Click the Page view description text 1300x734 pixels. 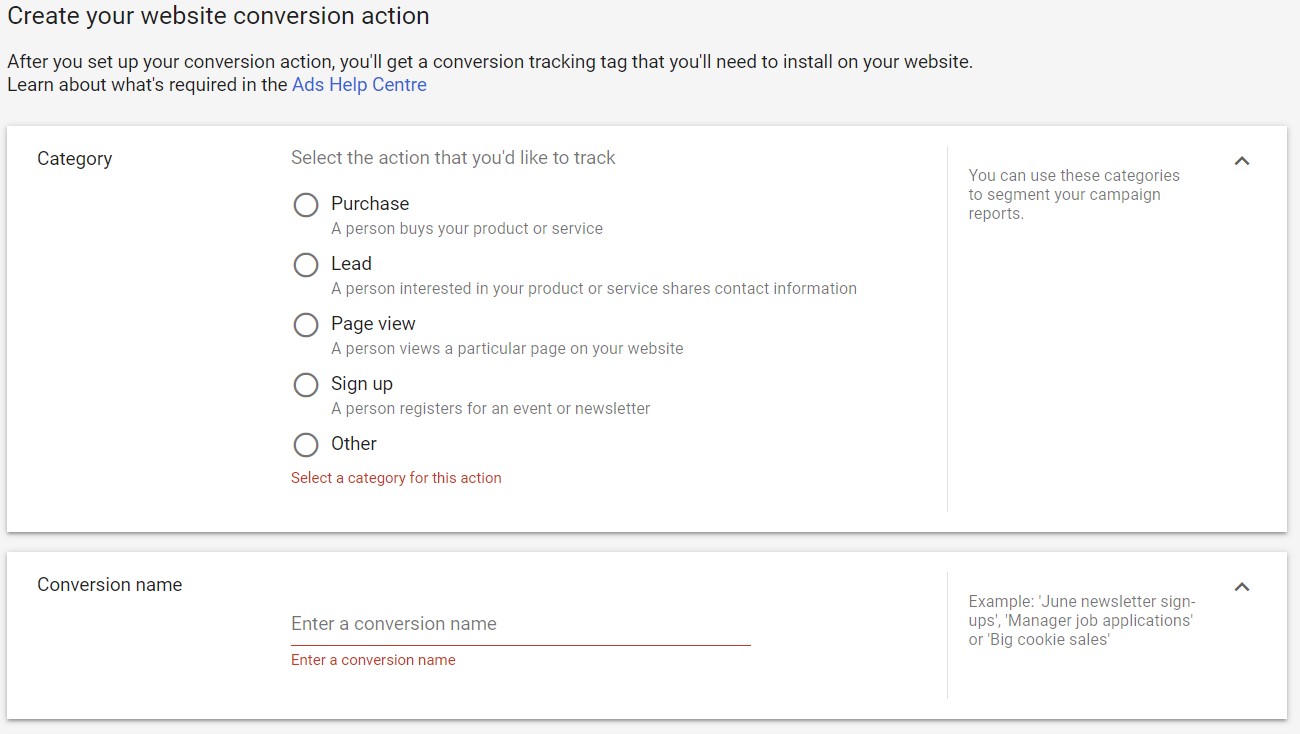click(x=507, y=349)
